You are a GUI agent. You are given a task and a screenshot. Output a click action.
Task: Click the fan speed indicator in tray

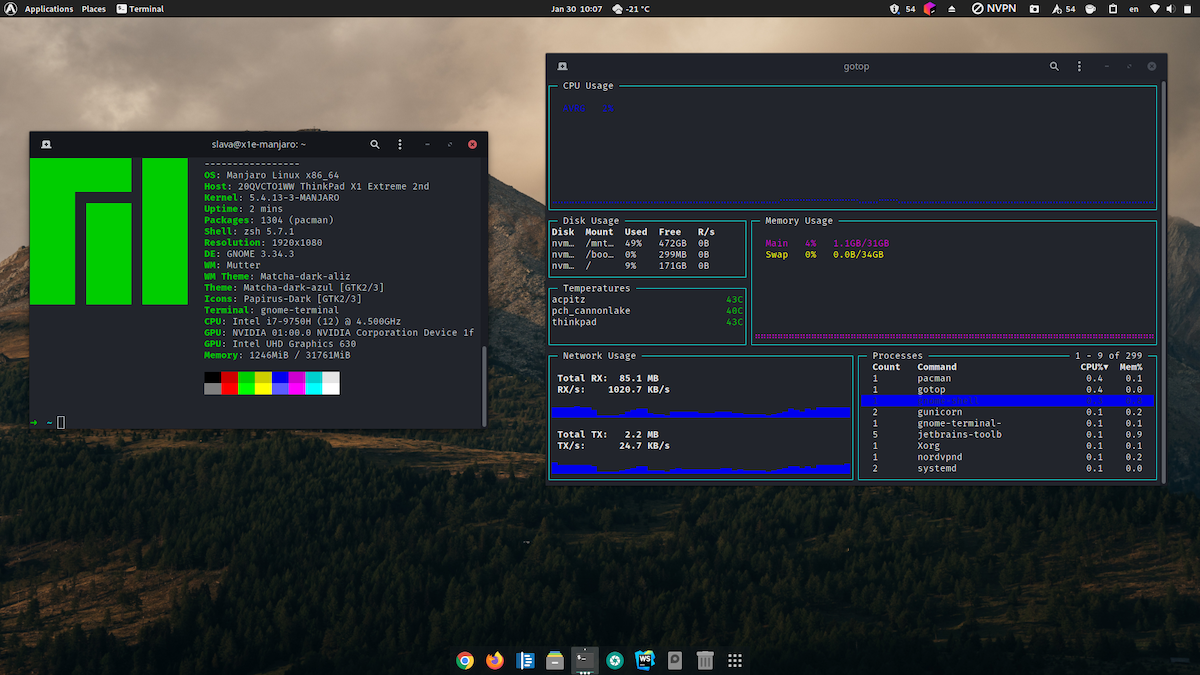point(1063,9)
